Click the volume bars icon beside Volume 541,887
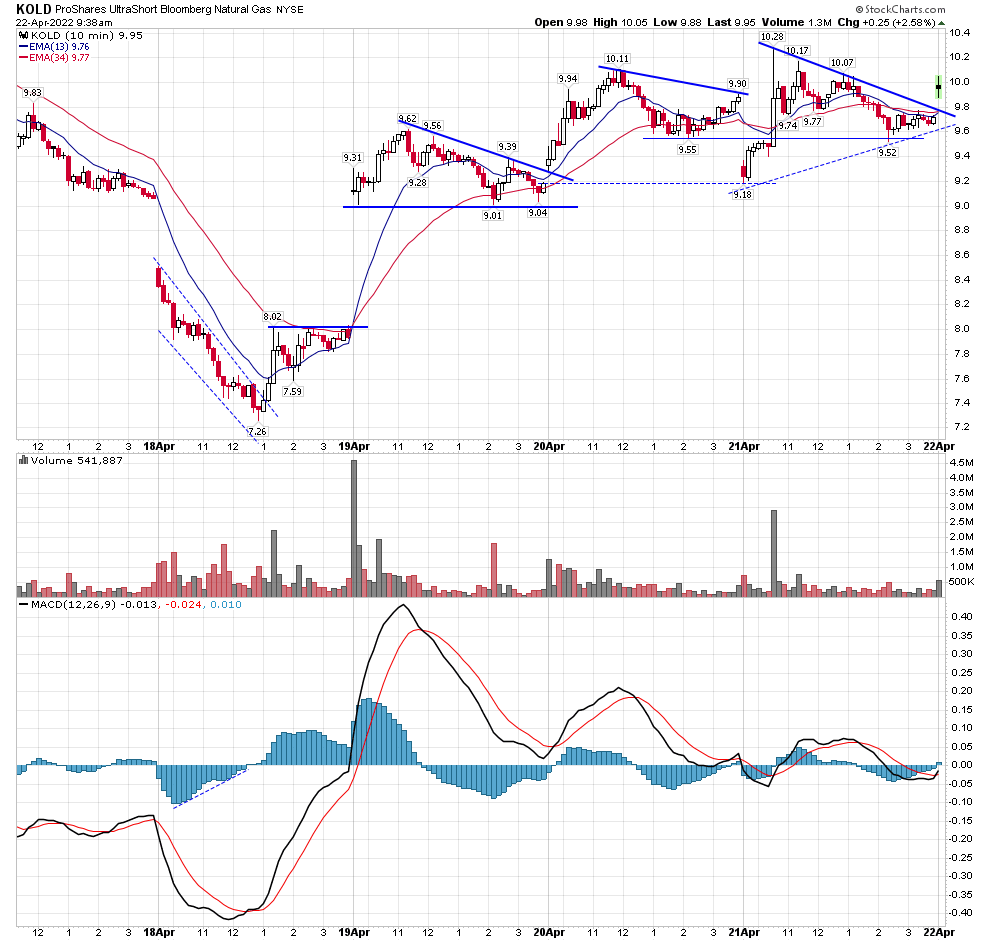The width and height of the screenshot is (990, 941). coord(23,460)
